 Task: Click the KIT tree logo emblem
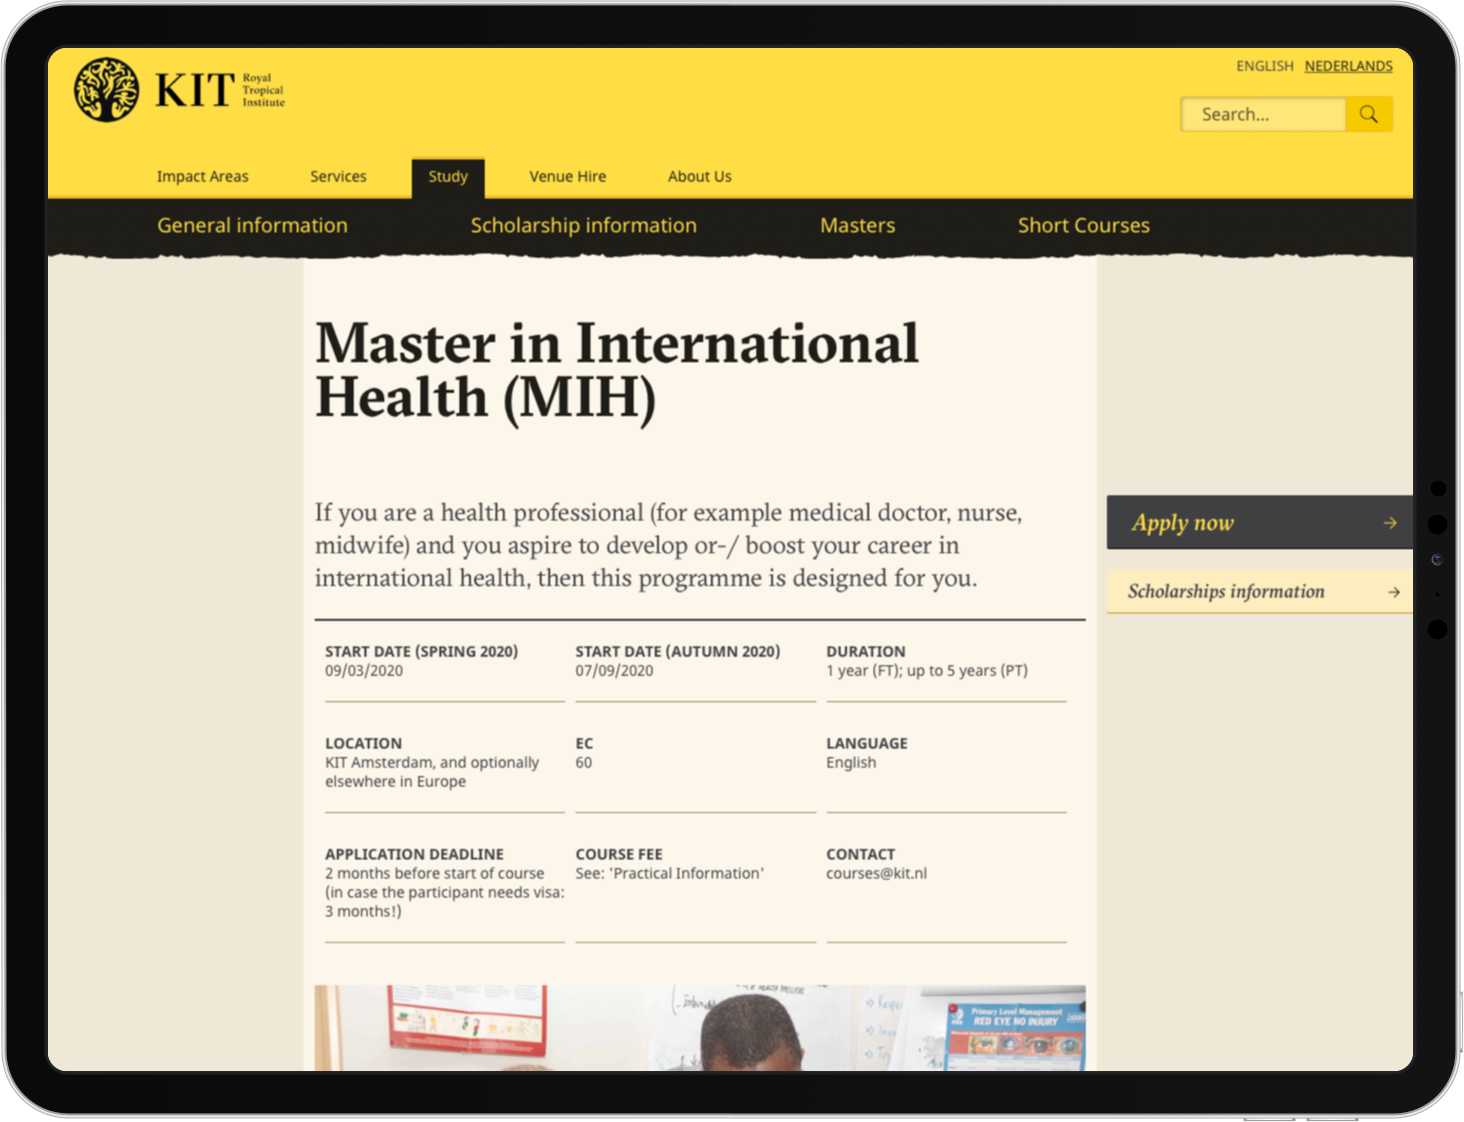pyautogui.click(x=107, y=89)
